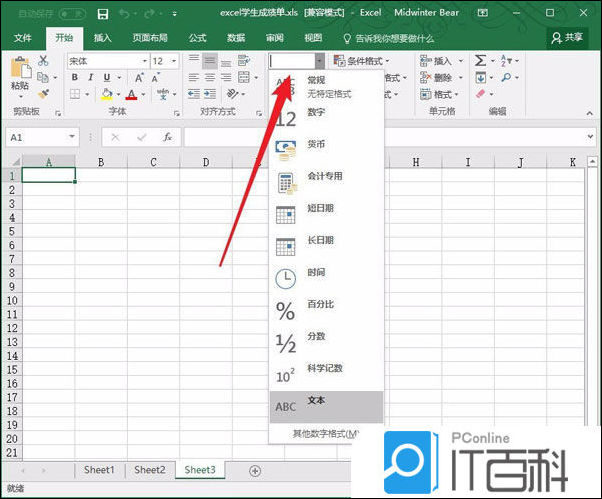The height and width of the screenshot is (499, 602).
Task: Open the 条件格式 conditional formatting menu
Action: tap(361, 61)
